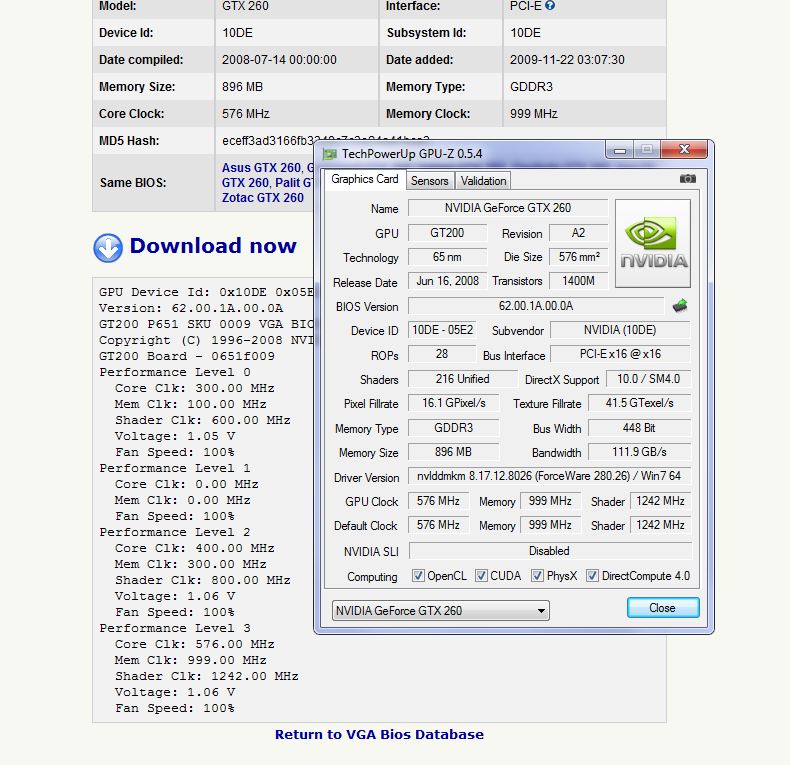The width and height of the screenshot is (790, 765).
Task: Follow the Return to VGA Bios Database link
Action: (x=379, y=734)
